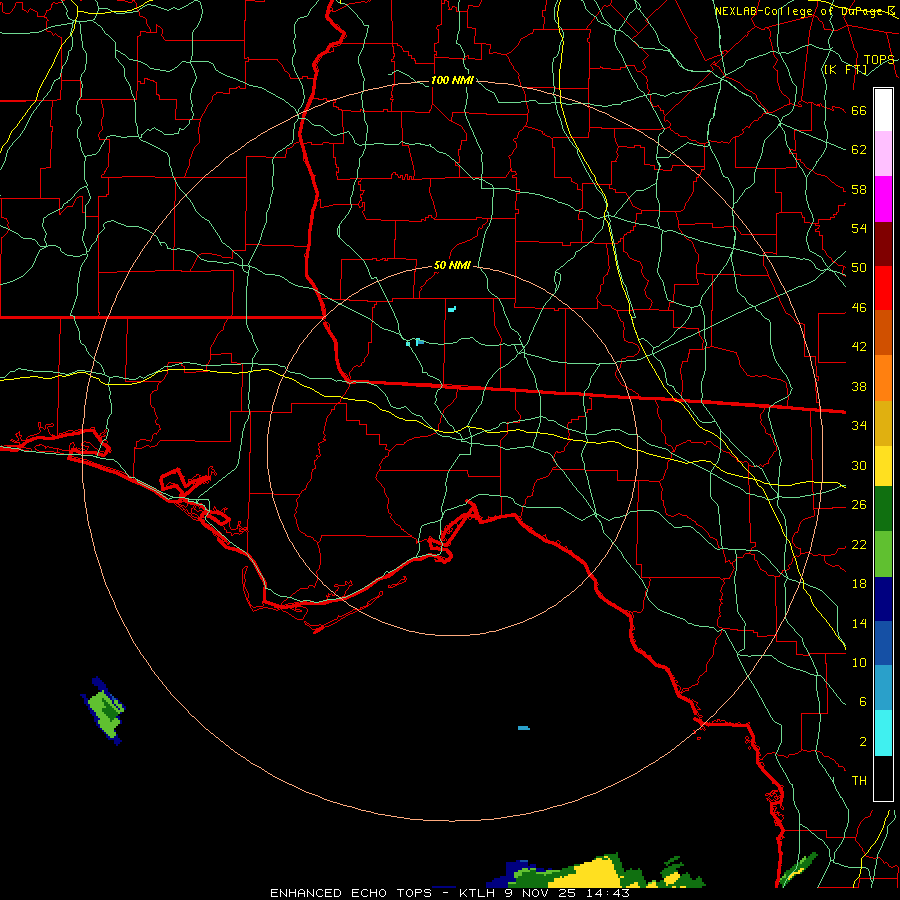Click the "22" legend value
This screenshot has height=900, width=900.
(859, 544)
